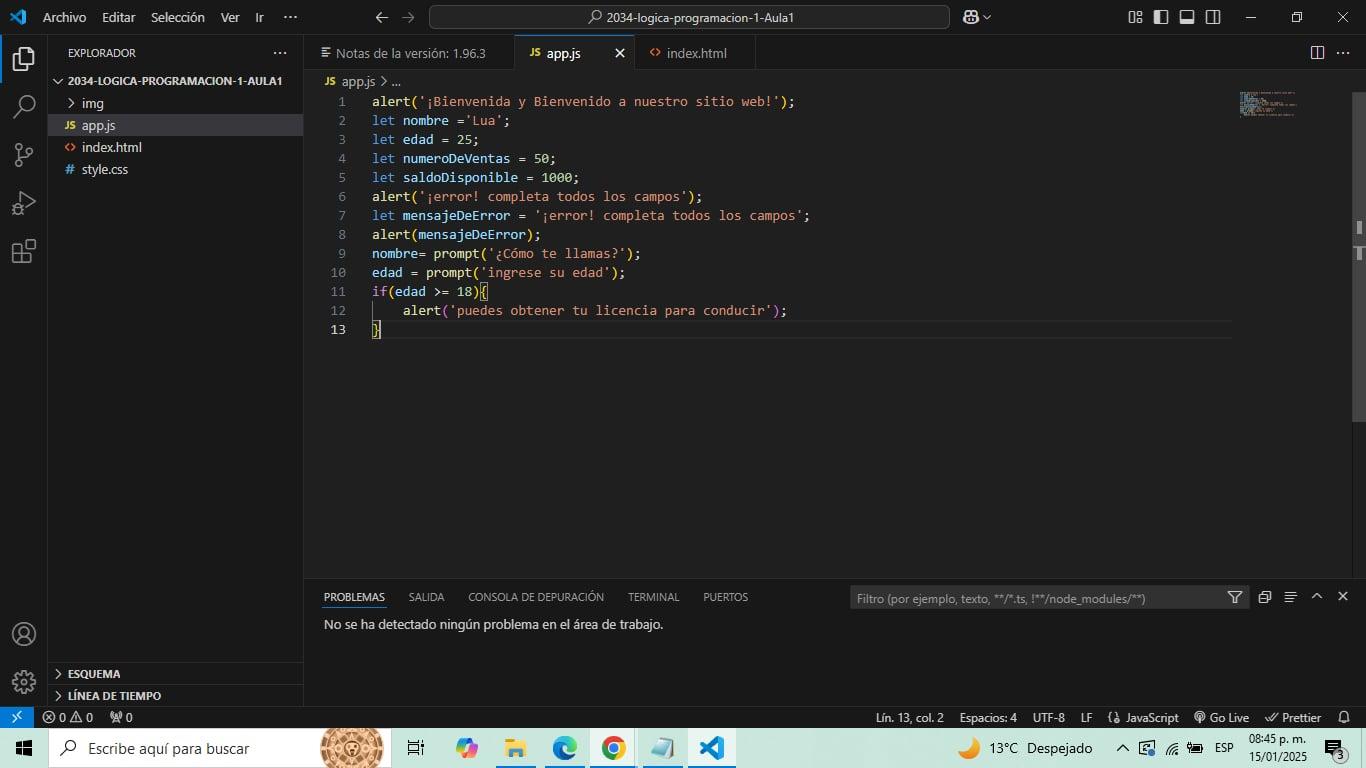Open the Editar menu
The image size is (1366, 768).
[x=118, y=17]
